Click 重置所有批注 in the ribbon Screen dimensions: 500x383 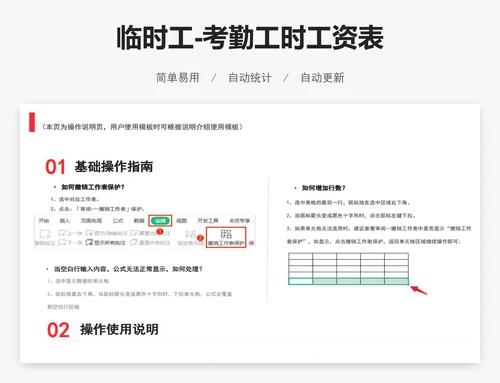pyautogui.click(x=150, y=242)
